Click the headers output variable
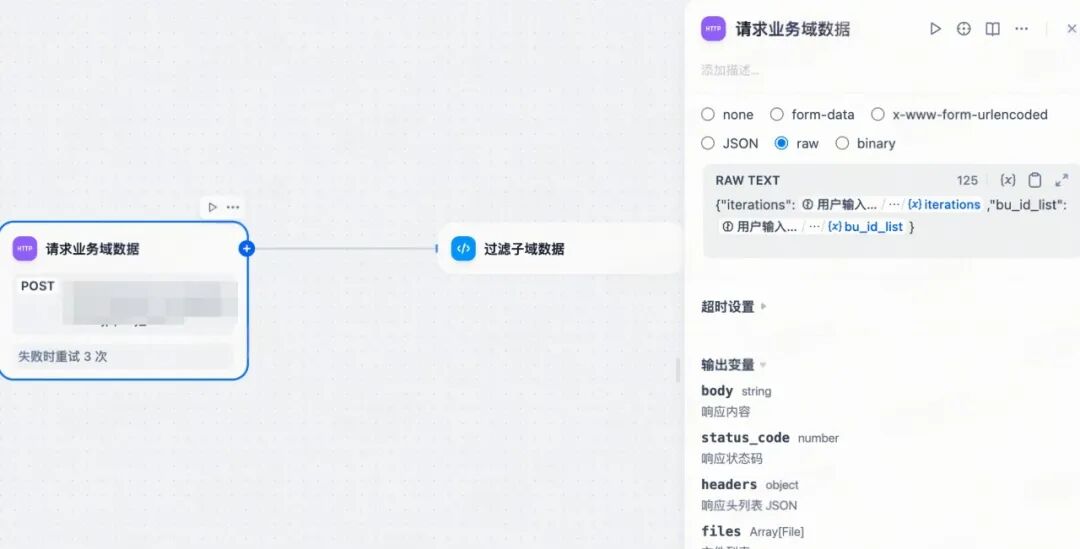The image size is (1080, 549). [x=729, y=484]
